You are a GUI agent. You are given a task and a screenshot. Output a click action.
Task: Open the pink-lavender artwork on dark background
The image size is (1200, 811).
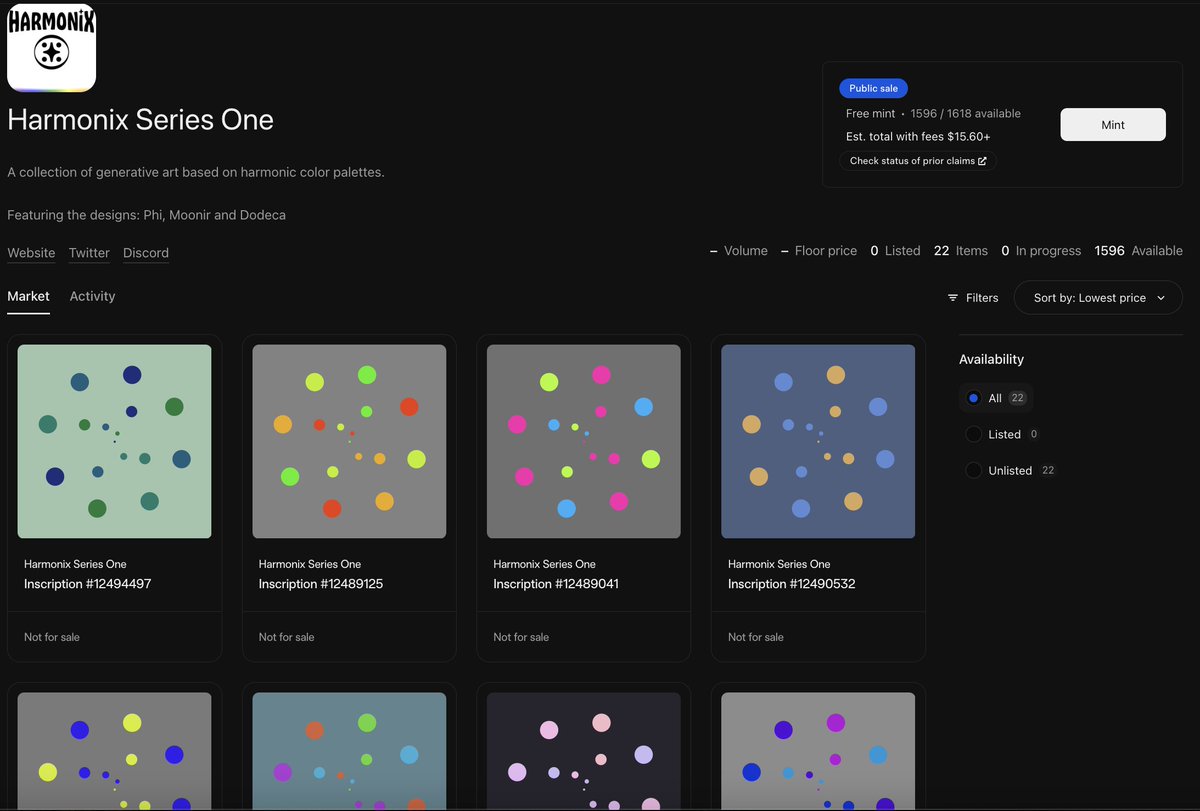[x=584, y=750]
